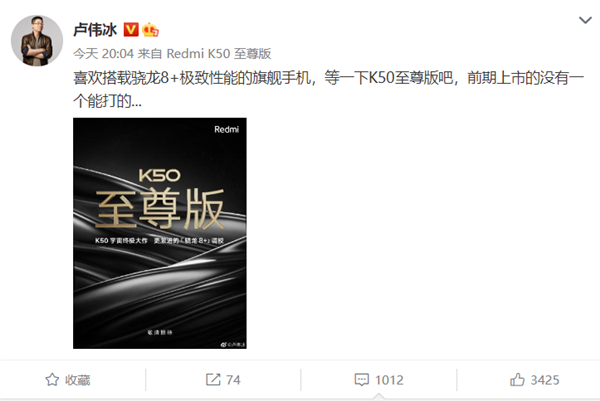Click the source link Redmi K50 至尊版
The image size is (600, 401).
coord(219,54)
